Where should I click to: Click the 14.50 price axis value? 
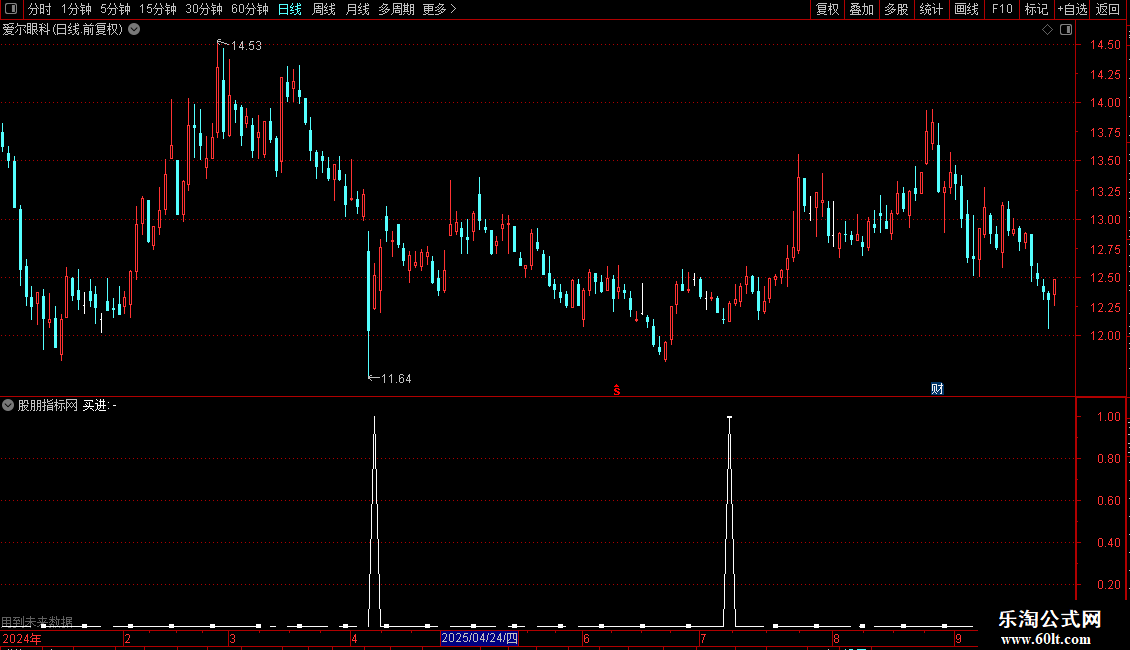click(x=1105, y=45)
